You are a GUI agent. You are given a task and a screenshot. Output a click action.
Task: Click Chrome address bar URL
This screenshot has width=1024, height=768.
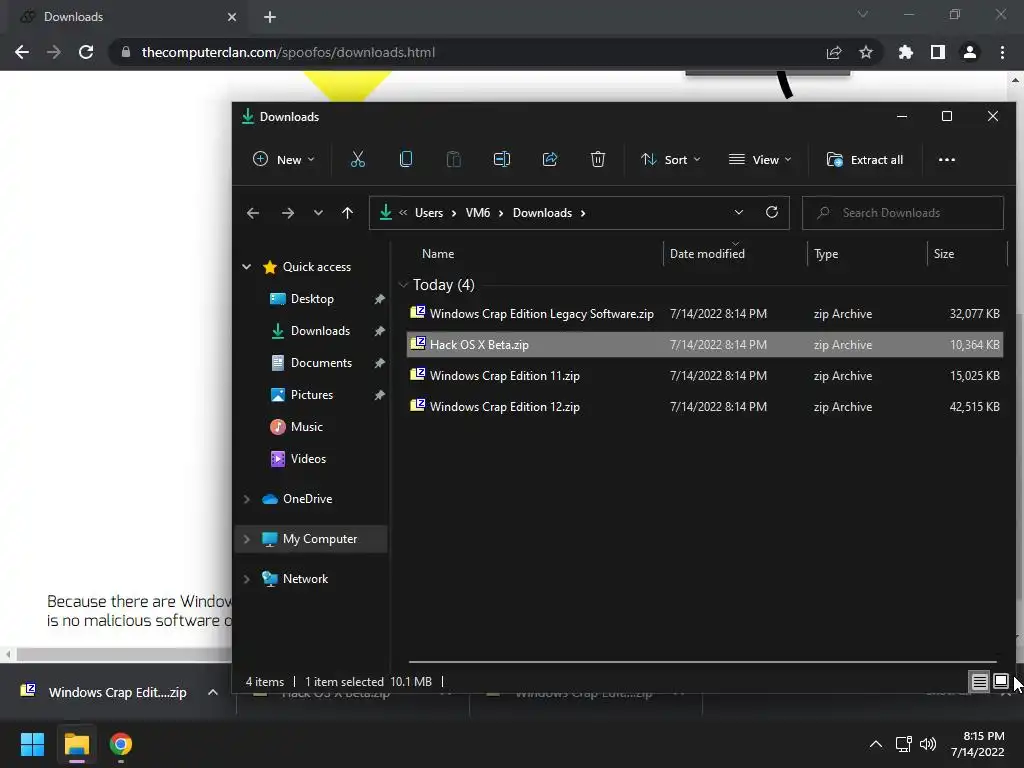288,52
